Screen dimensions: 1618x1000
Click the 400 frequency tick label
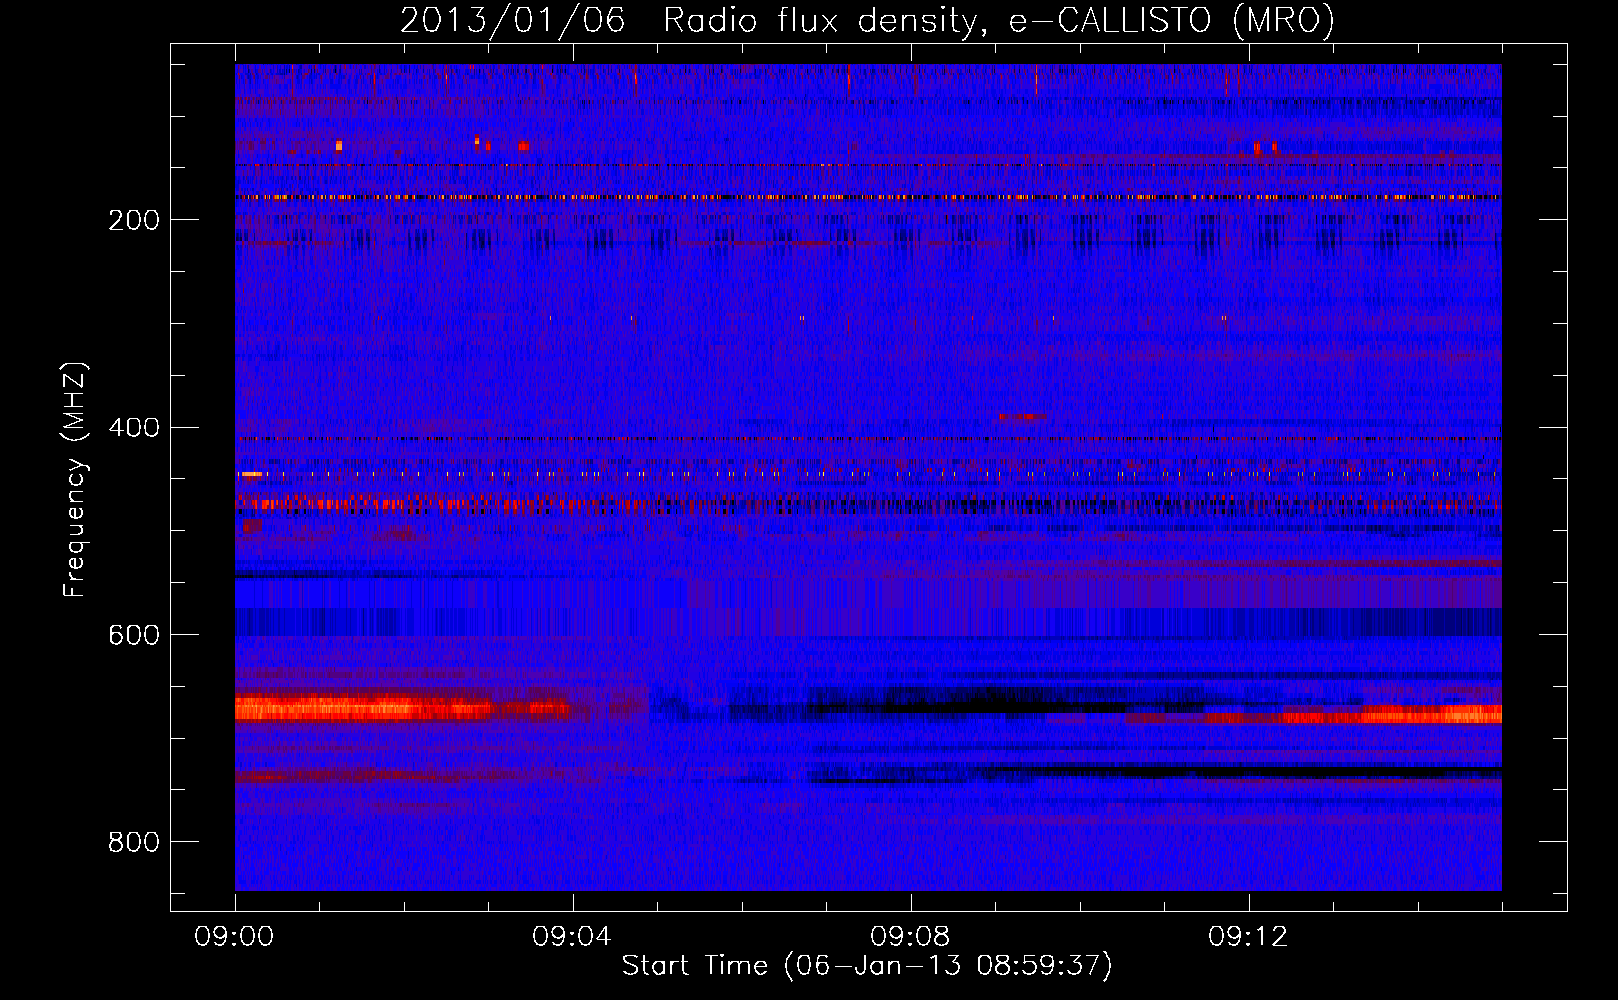(x=134, y=428)
